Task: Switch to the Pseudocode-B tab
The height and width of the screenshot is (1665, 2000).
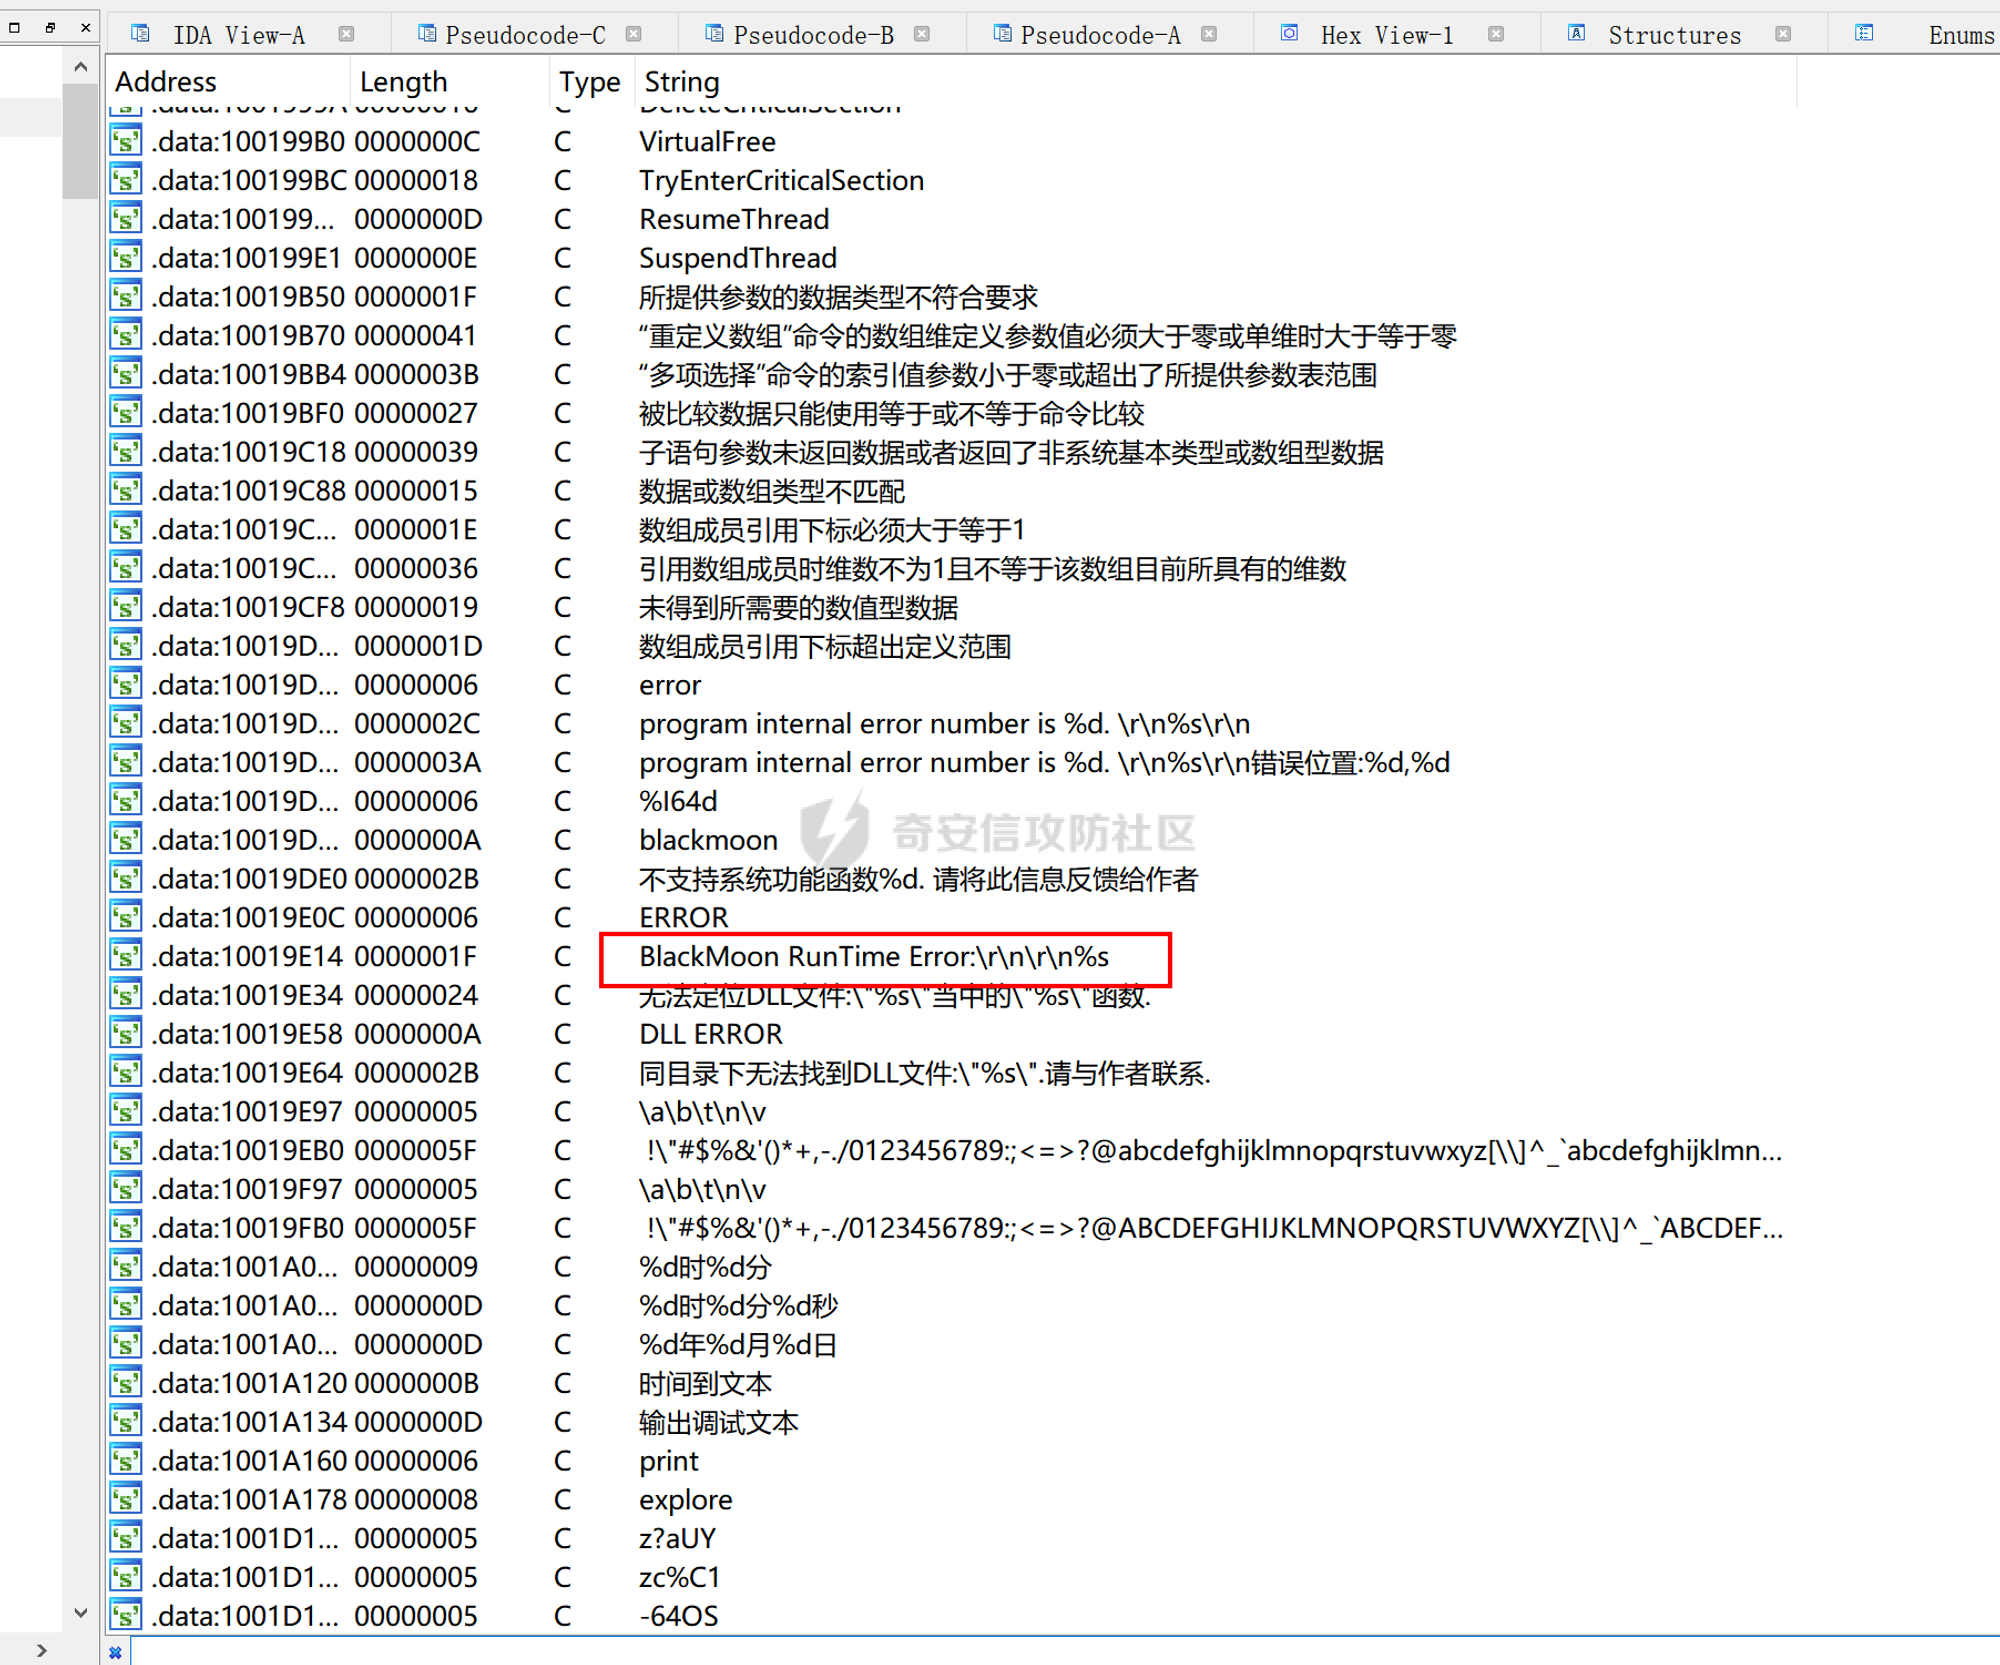Action: tap(813, 35)
